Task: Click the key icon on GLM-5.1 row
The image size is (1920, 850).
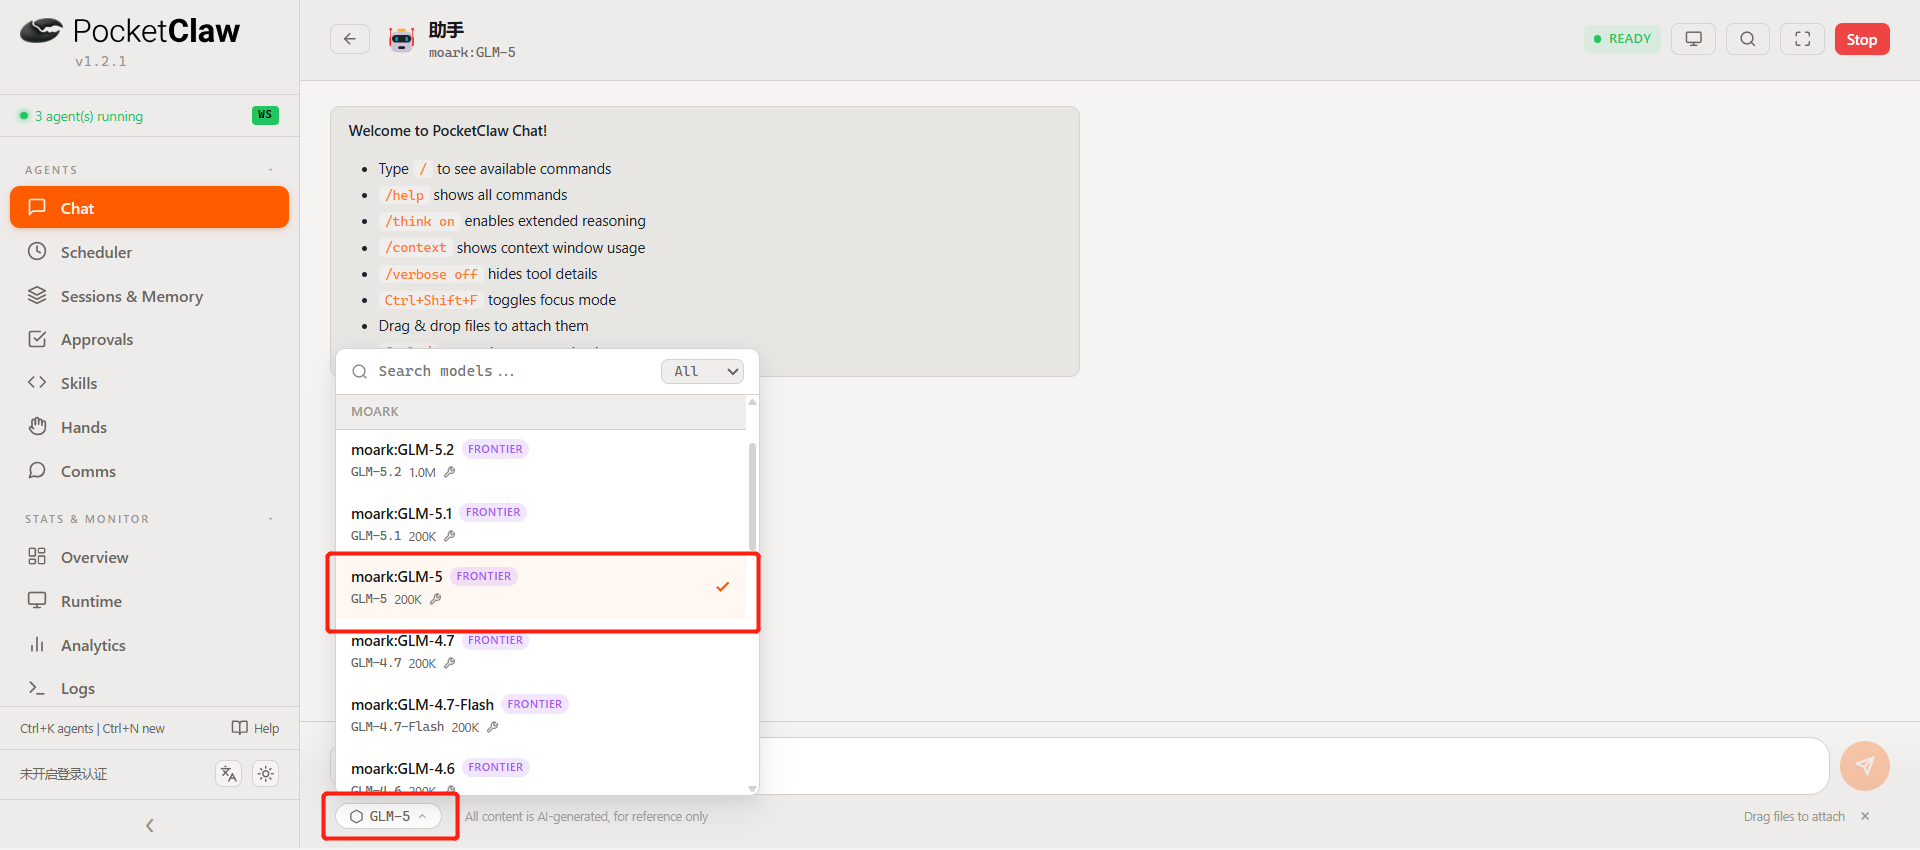Action: [x=450, y=536]
